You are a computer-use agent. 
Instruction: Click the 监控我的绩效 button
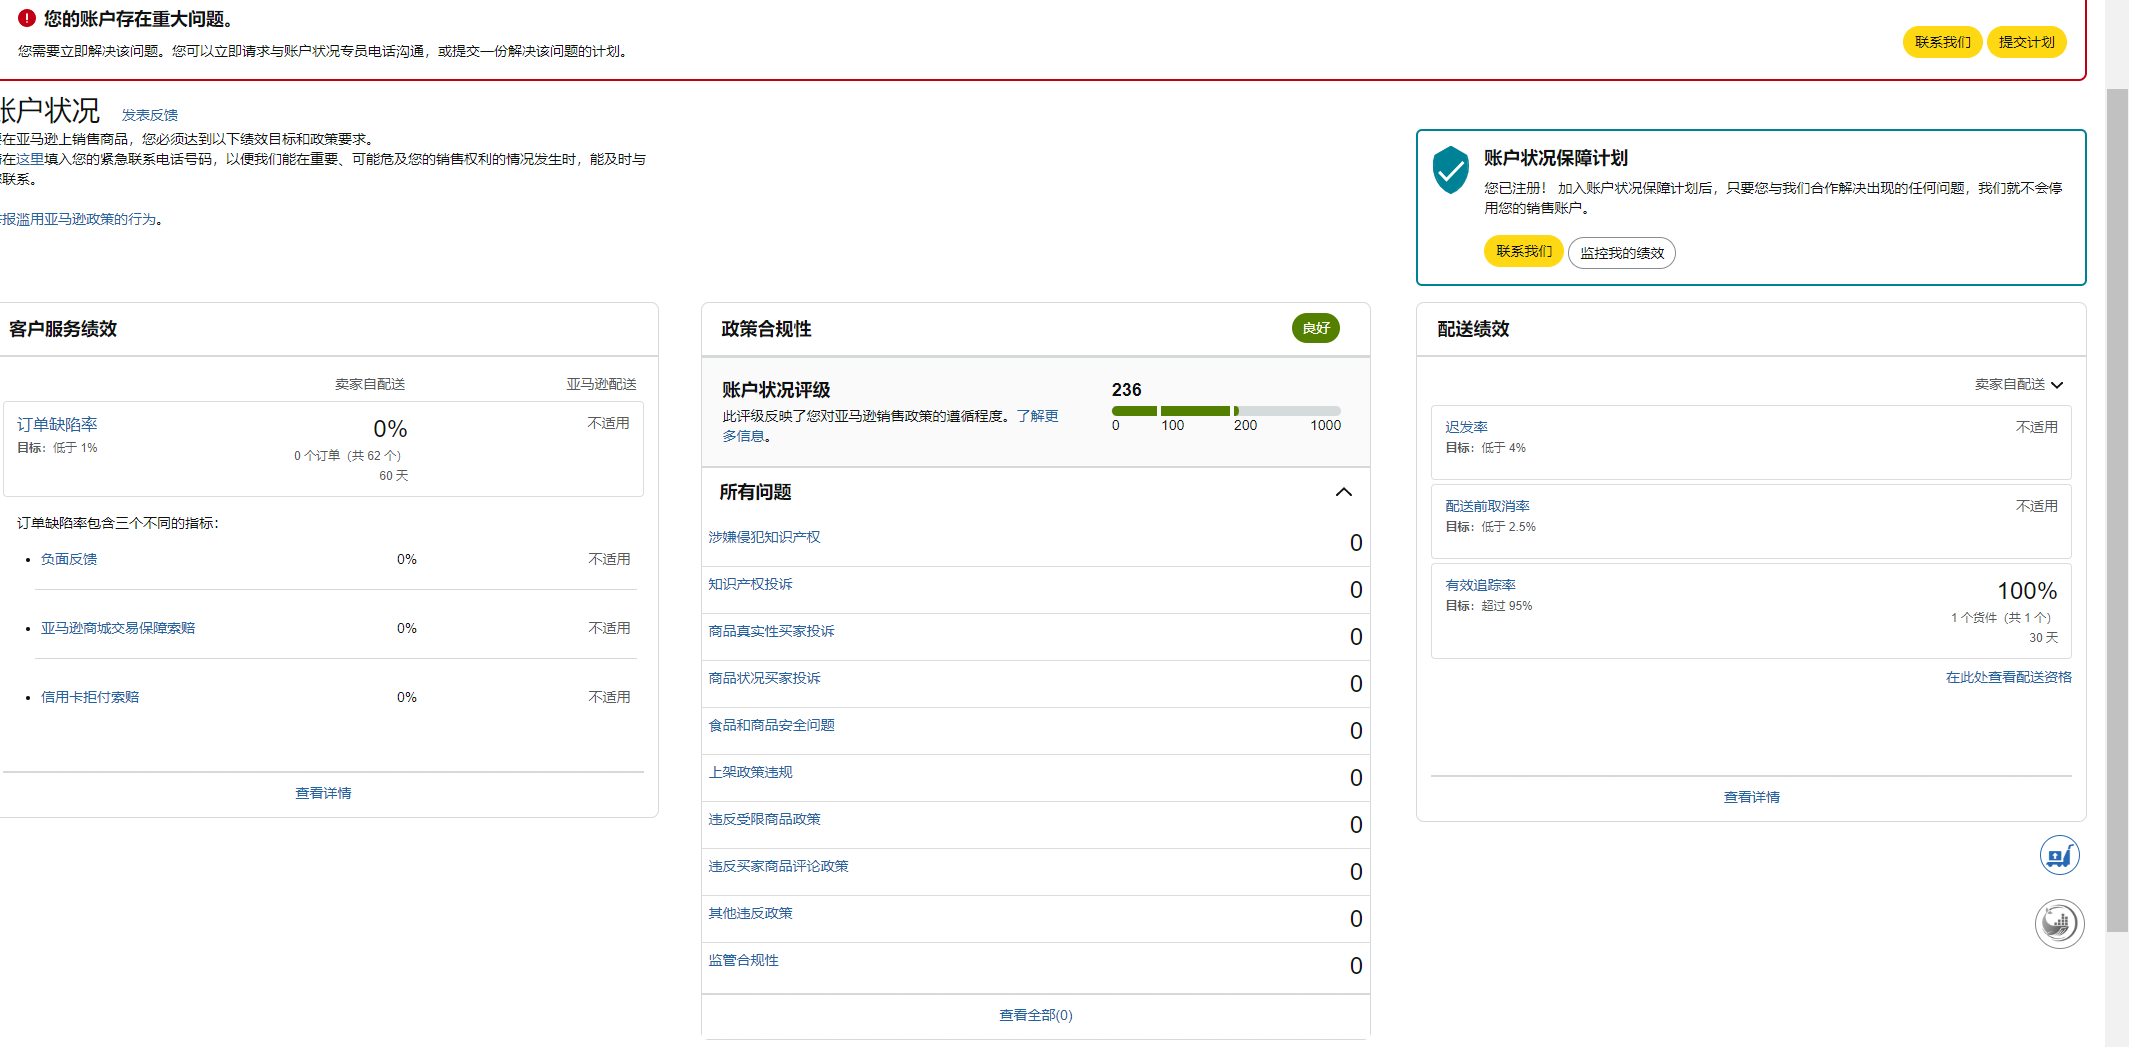(1621, 253)
